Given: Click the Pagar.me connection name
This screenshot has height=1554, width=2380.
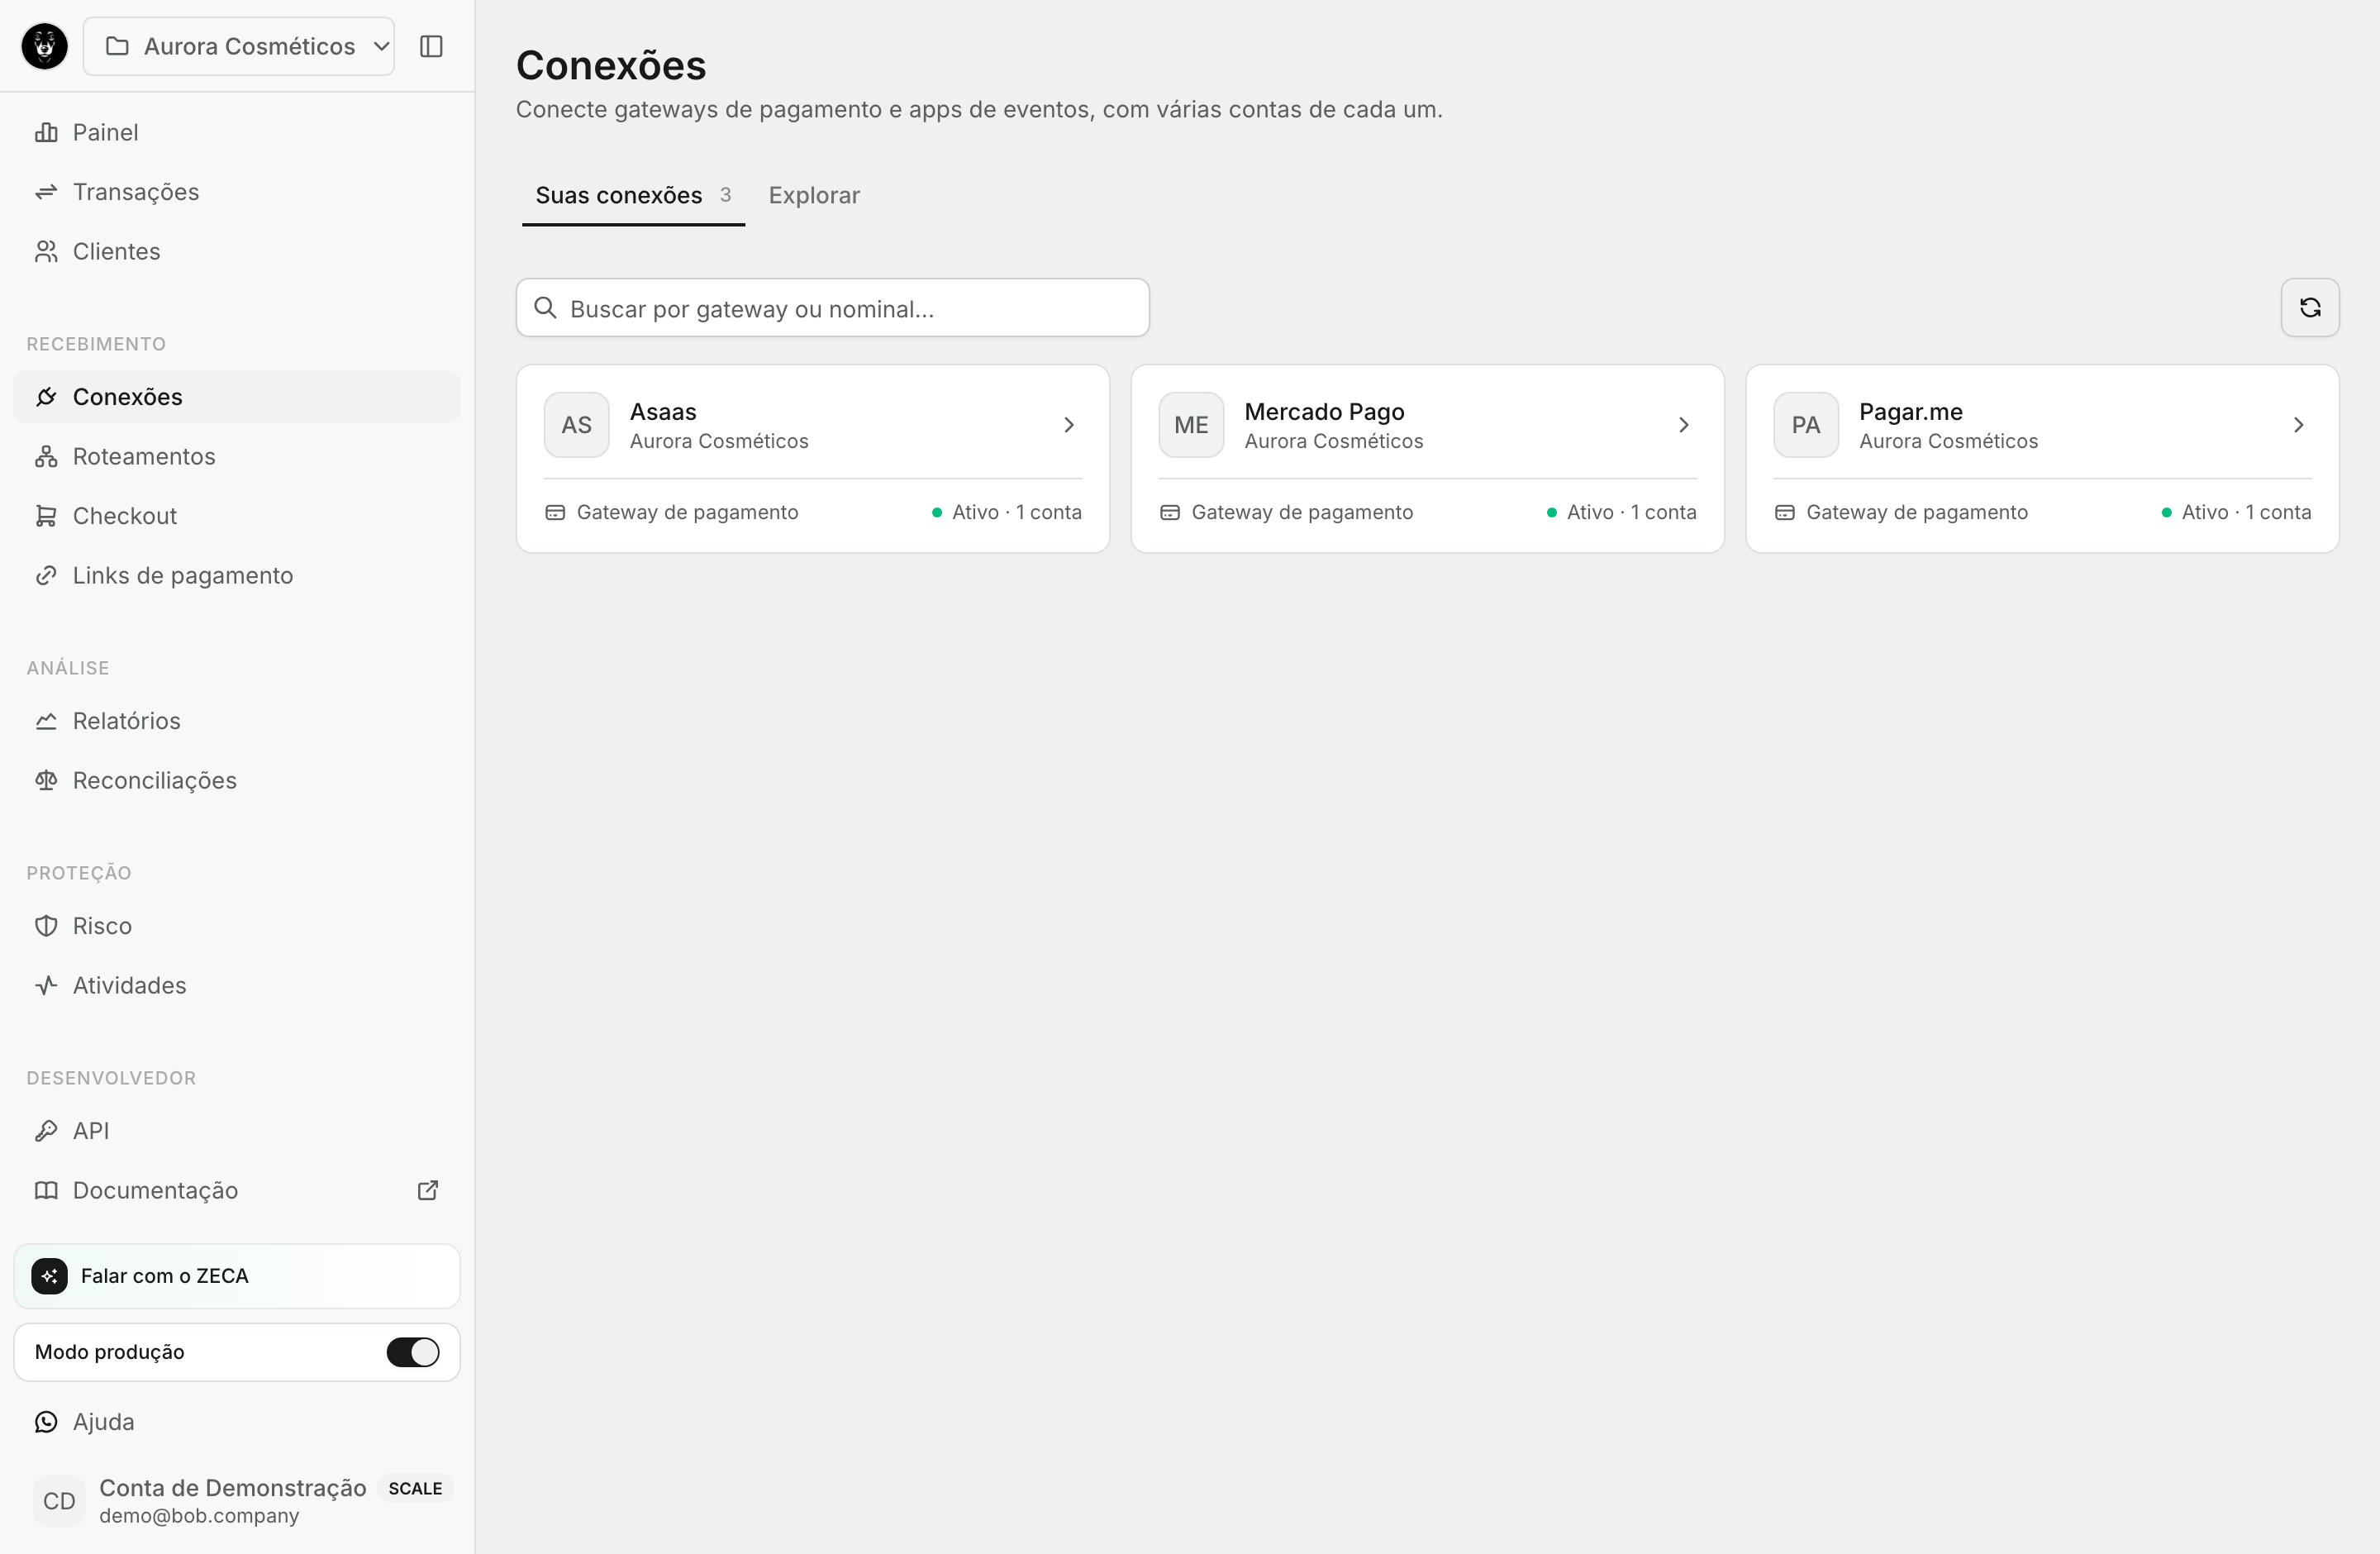Looking at the screenshot, I should (x=1910, y=412).
